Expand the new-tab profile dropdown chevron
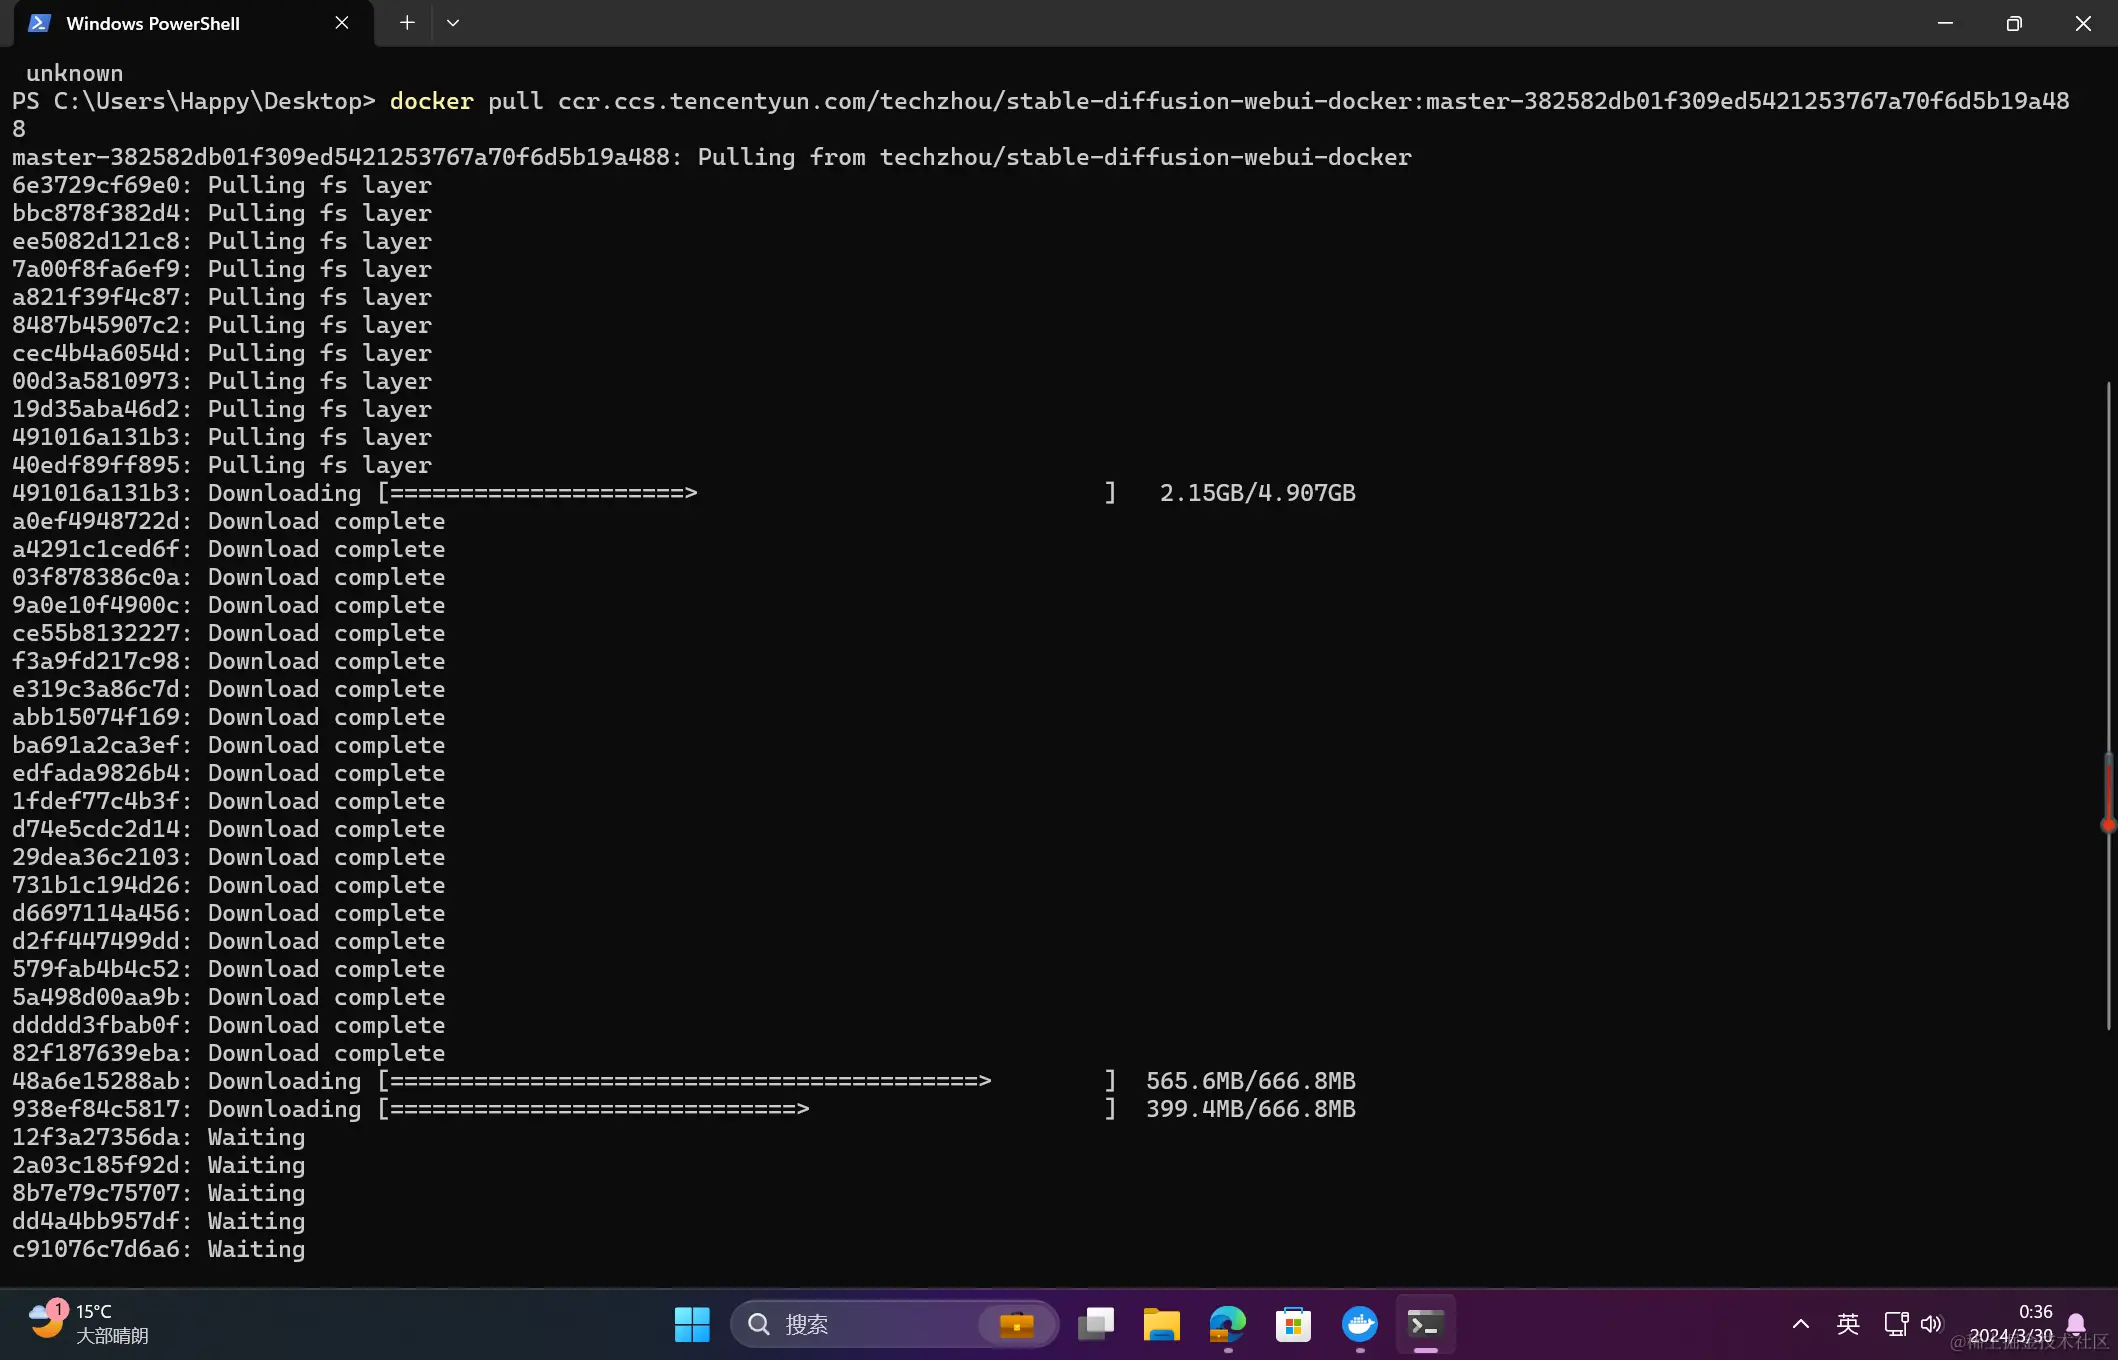The width and height of the screenshot is (2118, 1360). [x=452, y=23]
